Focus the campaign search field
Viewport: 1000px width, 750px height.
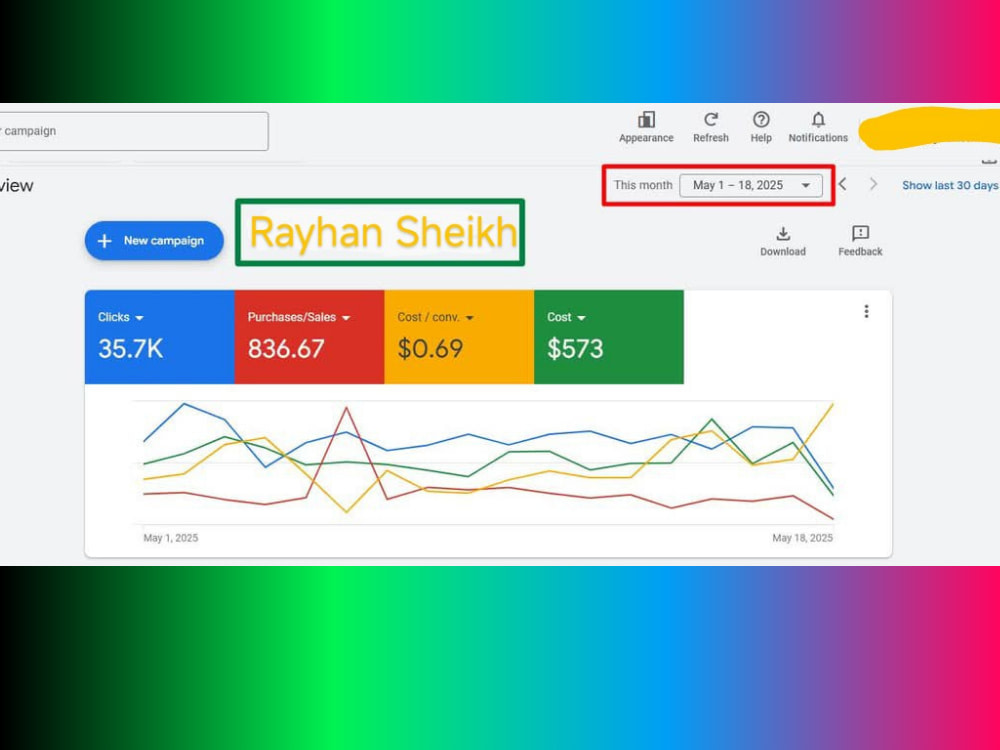click(134, 131)
